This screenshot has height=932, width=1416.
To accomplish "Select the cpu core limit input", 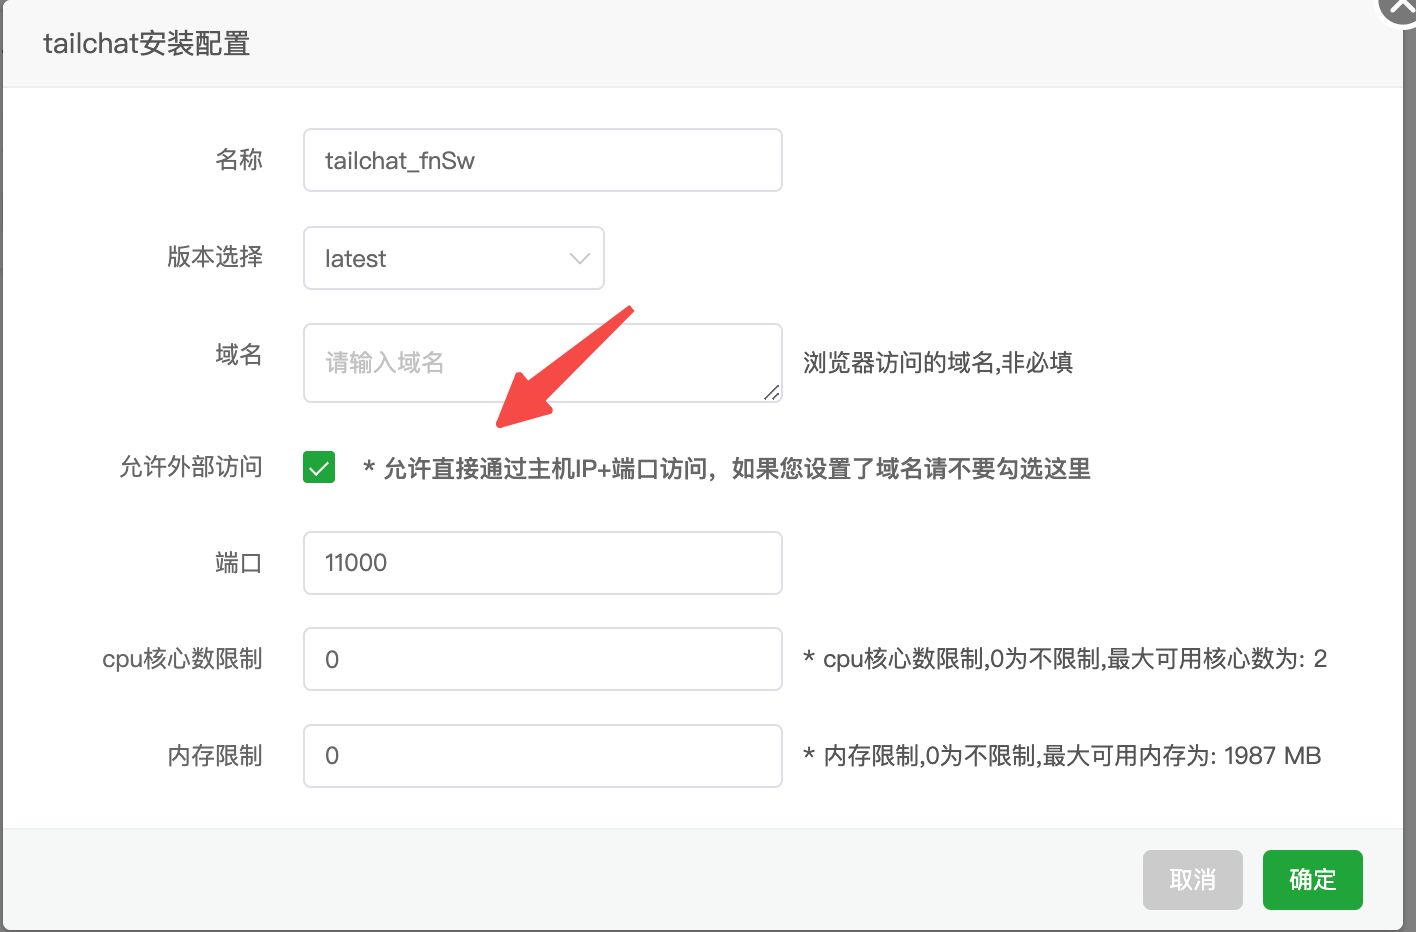I will (x=542, y=659).
